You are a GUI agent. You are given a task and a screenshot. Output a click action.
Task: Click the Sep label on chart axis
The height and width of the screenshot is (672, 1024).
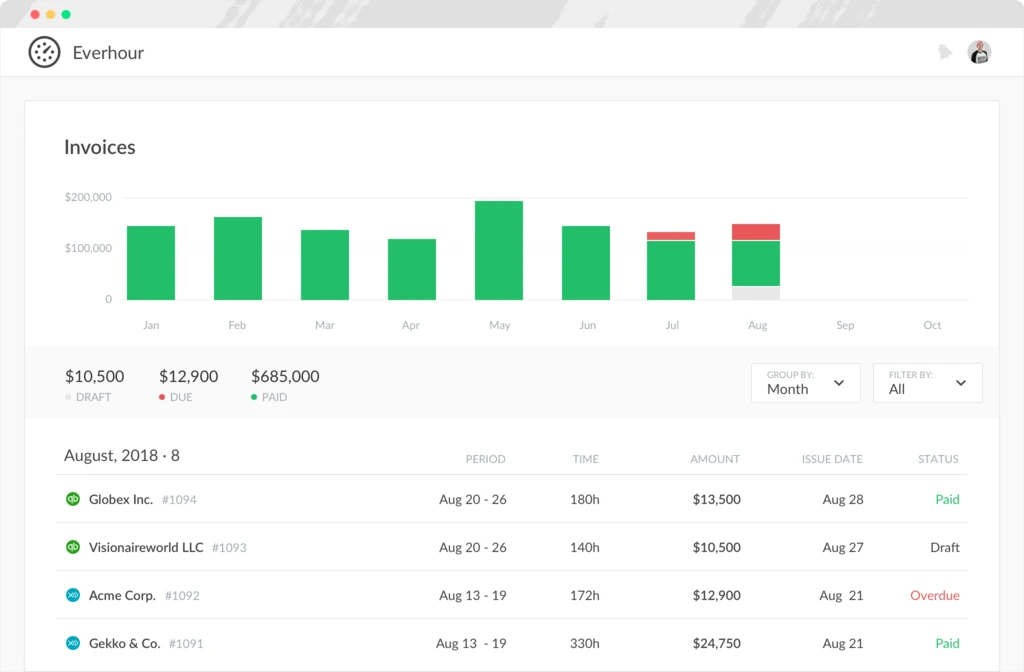click(845, 325)
